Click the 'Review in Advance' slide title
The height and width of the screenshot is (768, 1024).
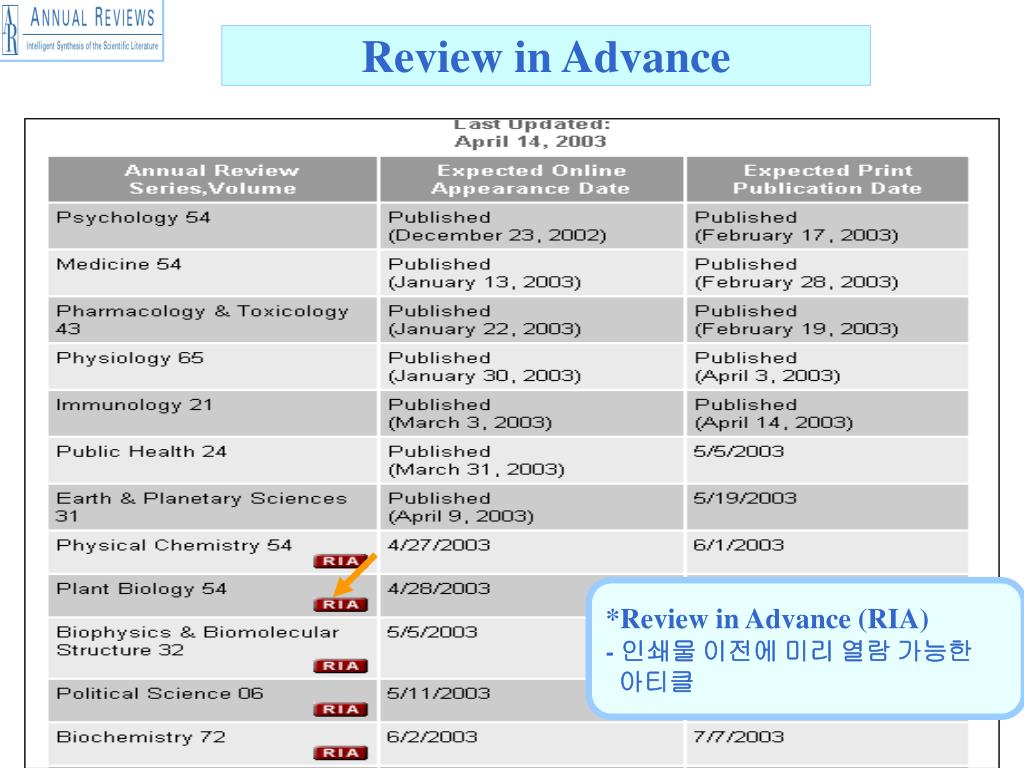click(546, 57)
